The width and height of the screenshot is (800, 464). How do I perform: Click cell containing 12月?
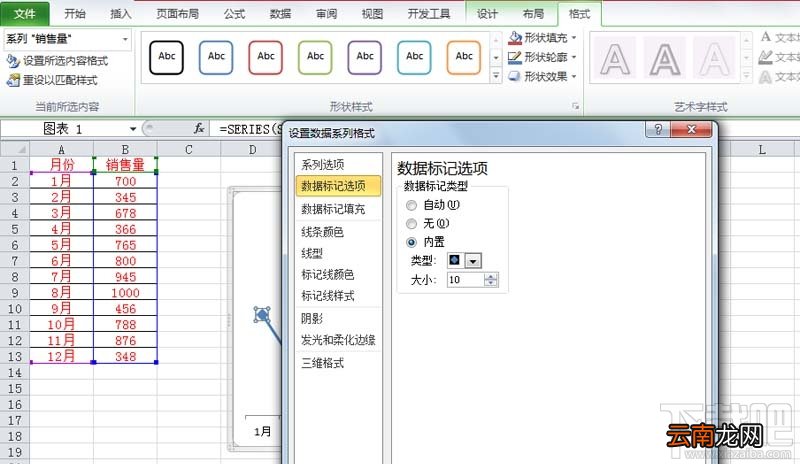(62, 356)
